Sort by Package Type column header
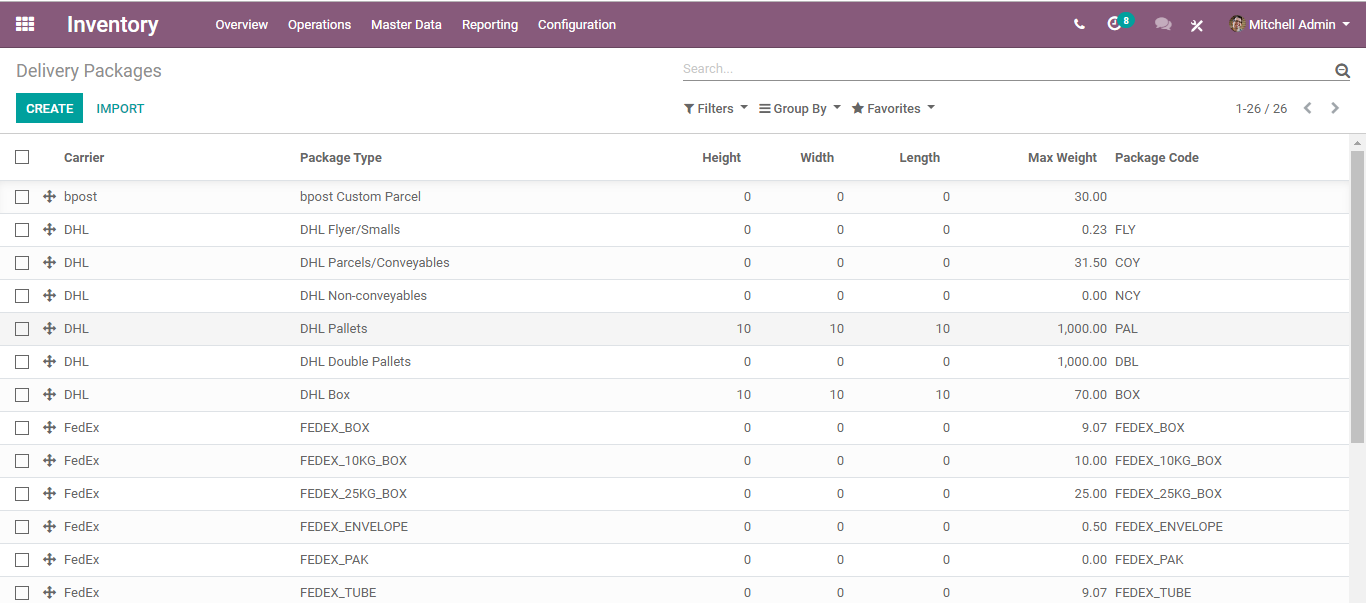Image resolution: width=1366 pixels, height=603 pixels. pyautogui.click(x=341, y=157)
